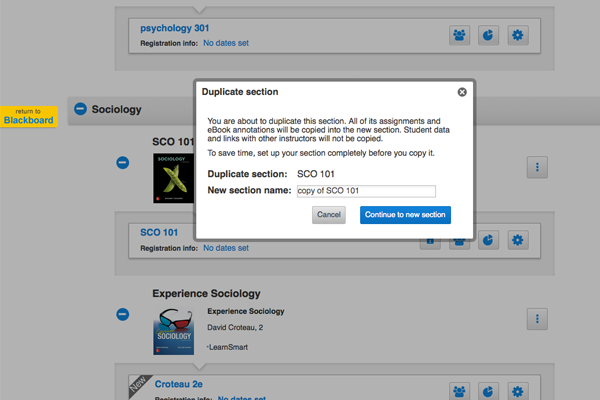Cancel the duplicate section dialog
The image size is (600, 400).
pyautogui.click(x=329, y=215)
